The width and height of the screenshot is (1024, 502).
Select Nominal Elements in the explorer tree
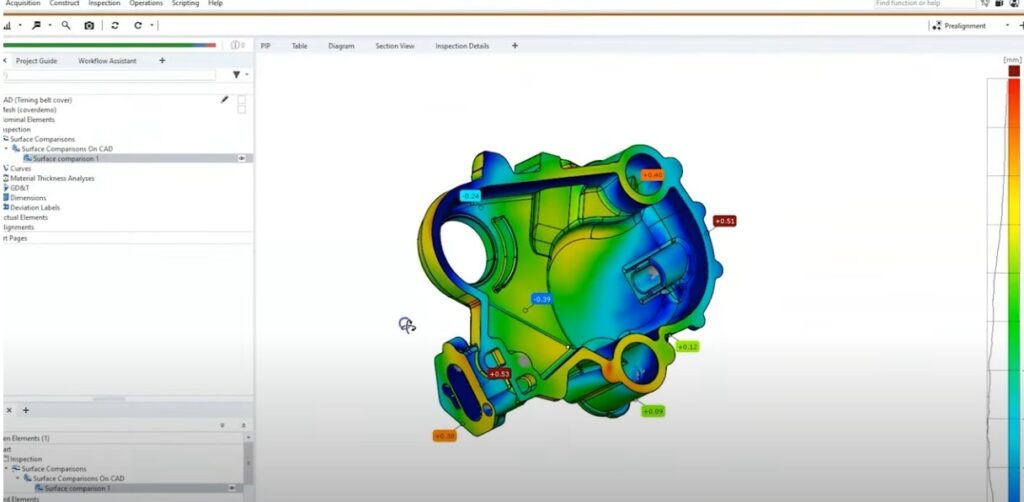point(29,119)
